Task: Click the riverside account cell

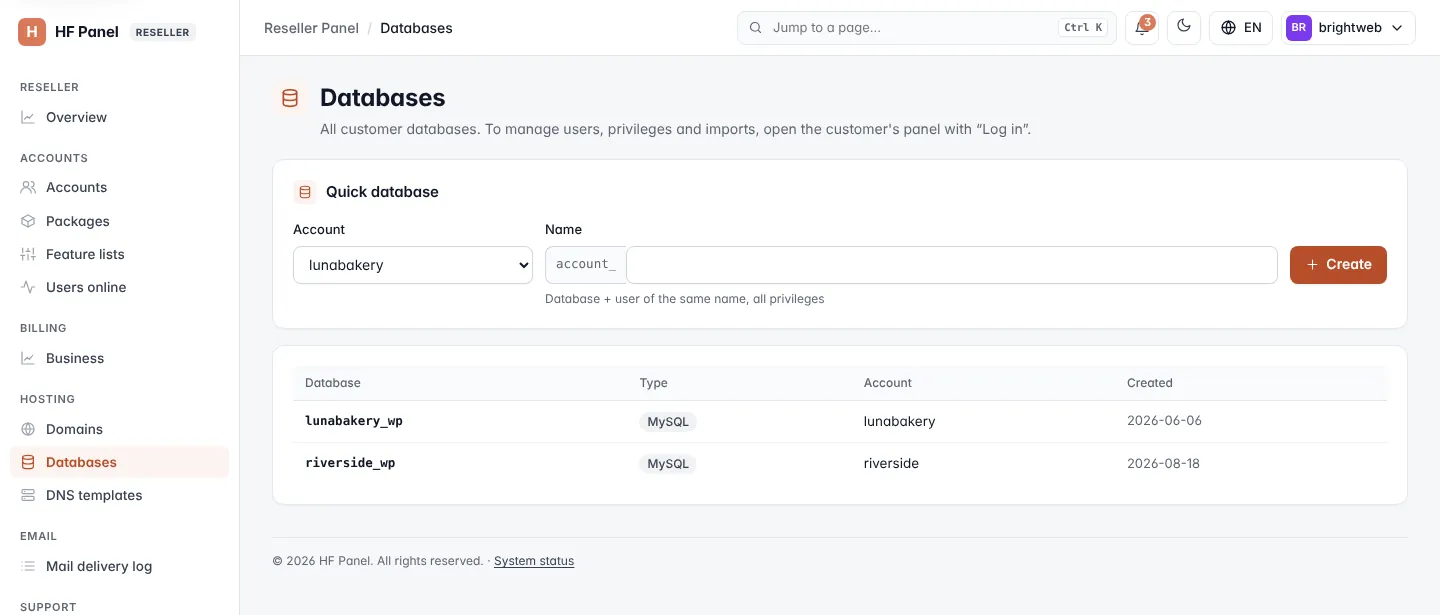Action: click(x=891, y=463)
